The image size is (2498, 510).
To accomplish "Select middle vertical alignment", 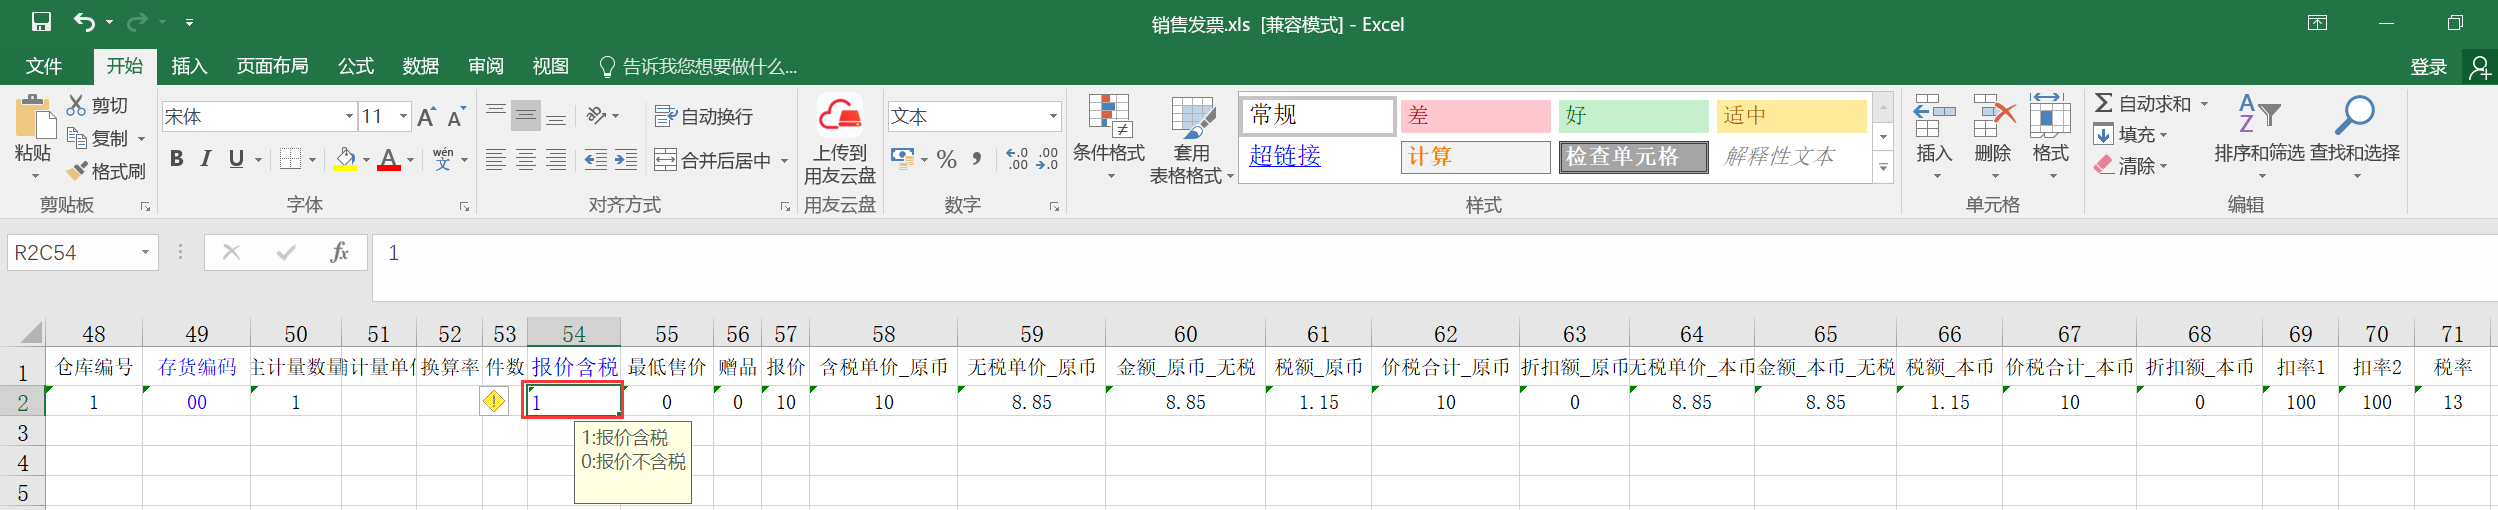I will pos(526,116).
